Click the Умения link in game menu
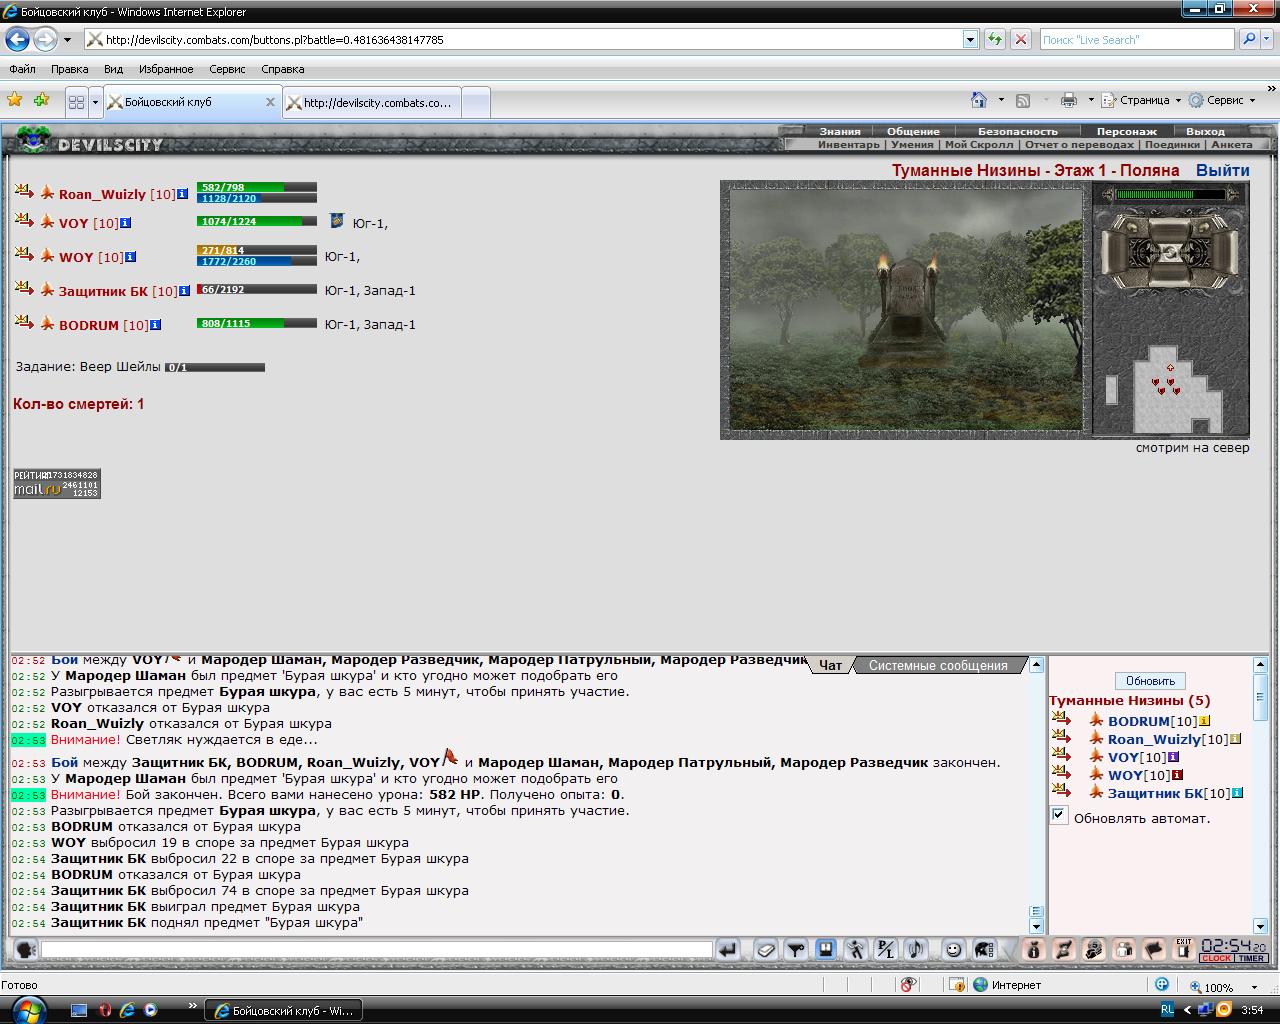 pyautogui.click(x=912, y=144)
